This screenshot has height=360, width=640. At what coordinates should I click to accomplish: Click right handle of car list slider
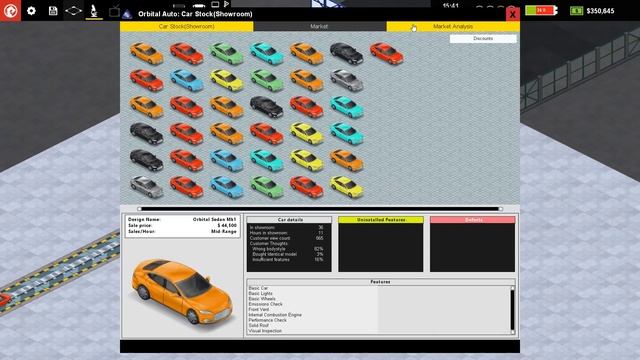pyautogui.click(x=501, y=209)
